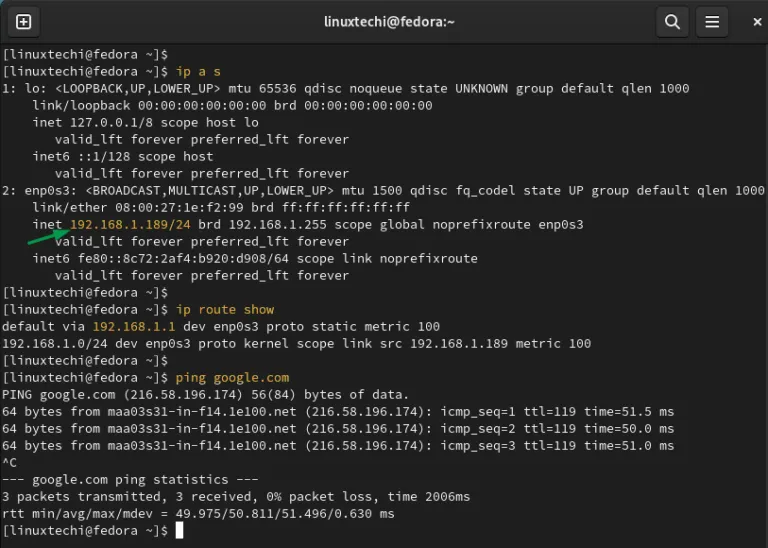Click the highlighted IP 192.168.1.189/24

(x=130, y=224)
